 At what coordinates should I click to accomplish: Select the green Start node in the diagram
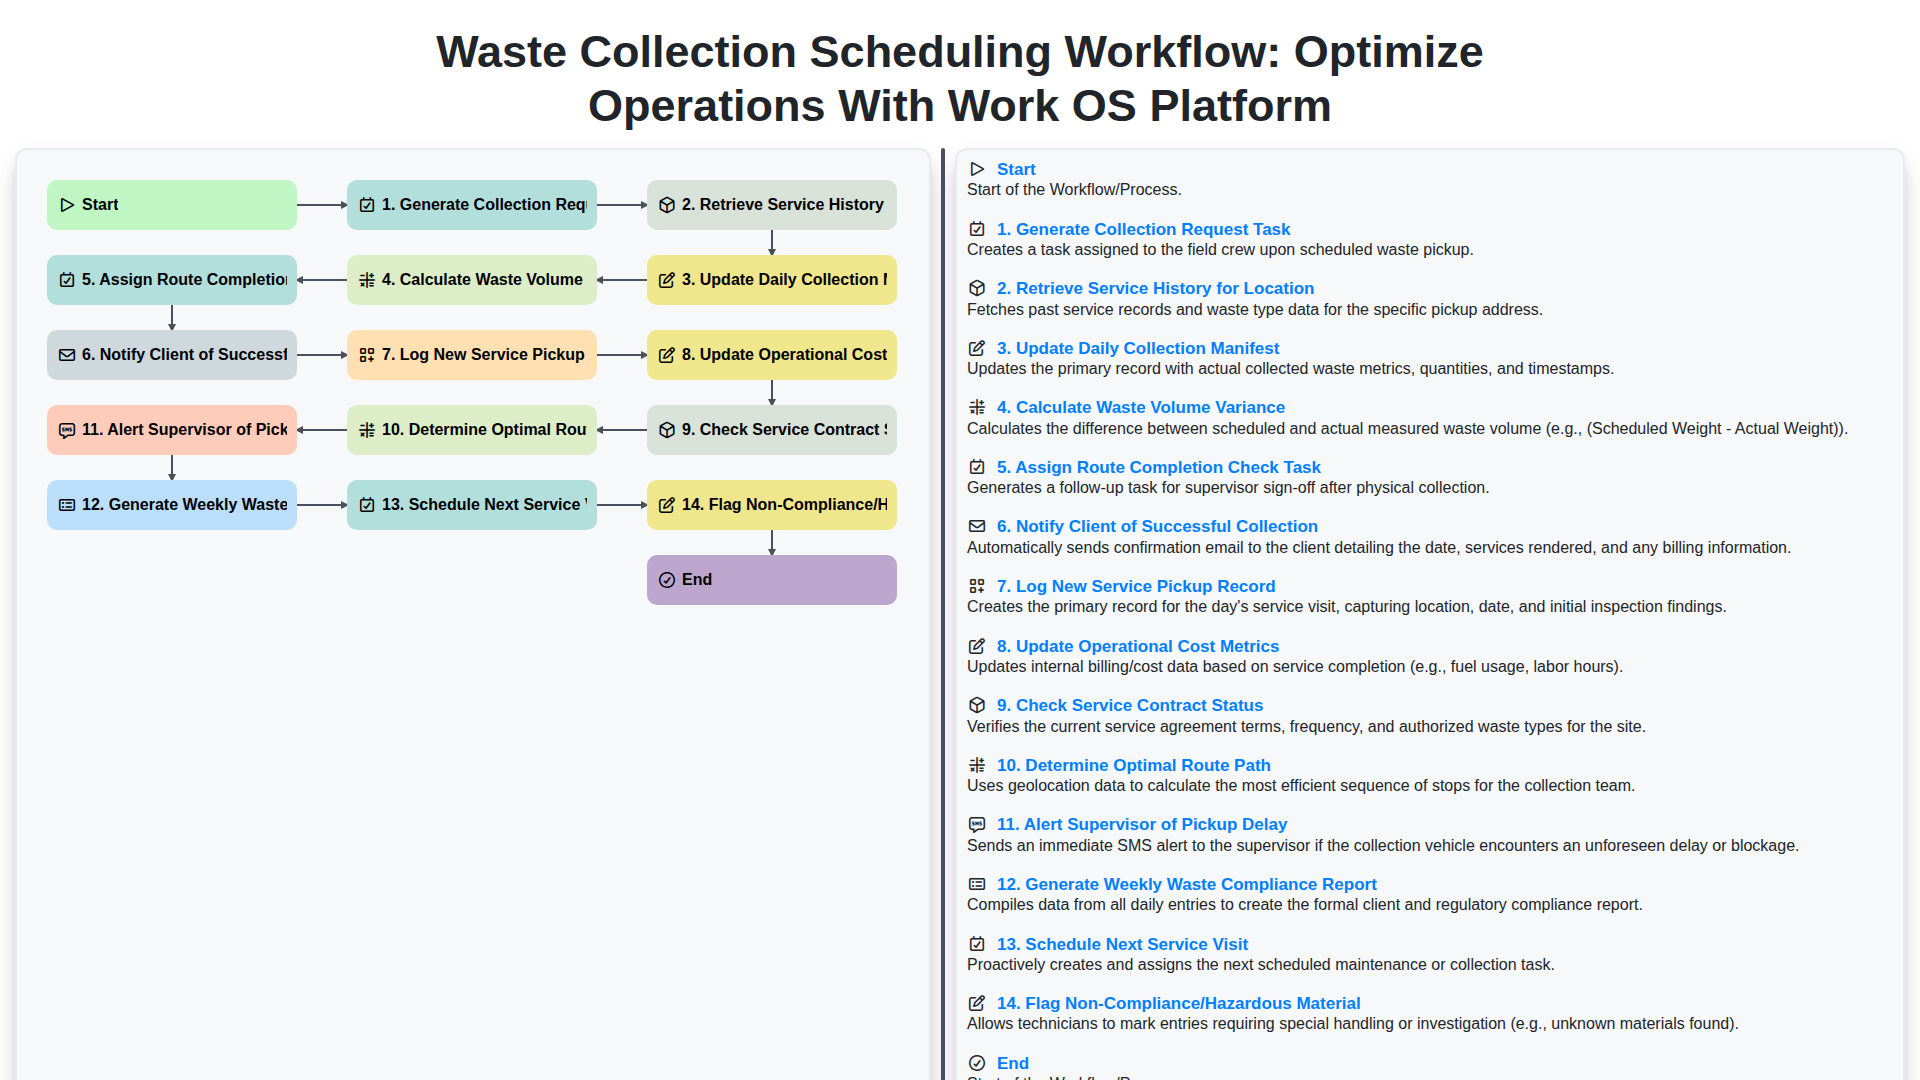point(171,204)
